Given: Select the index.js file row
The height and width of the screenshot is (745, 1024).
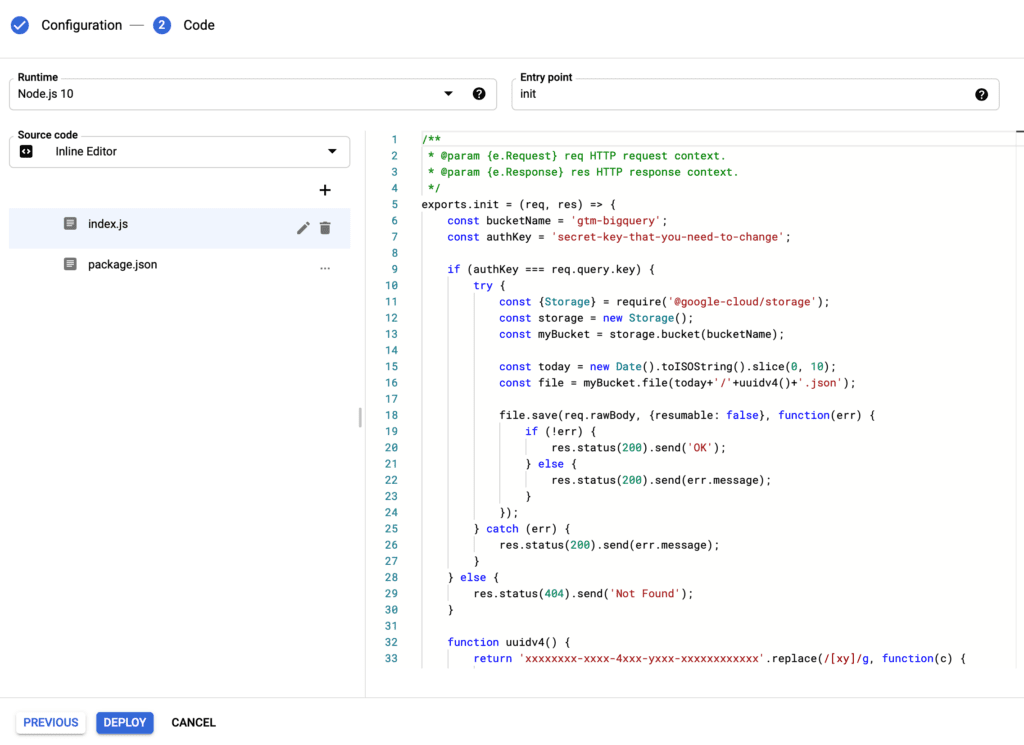Looking at the screenshot, I should [x=180, y=228].
